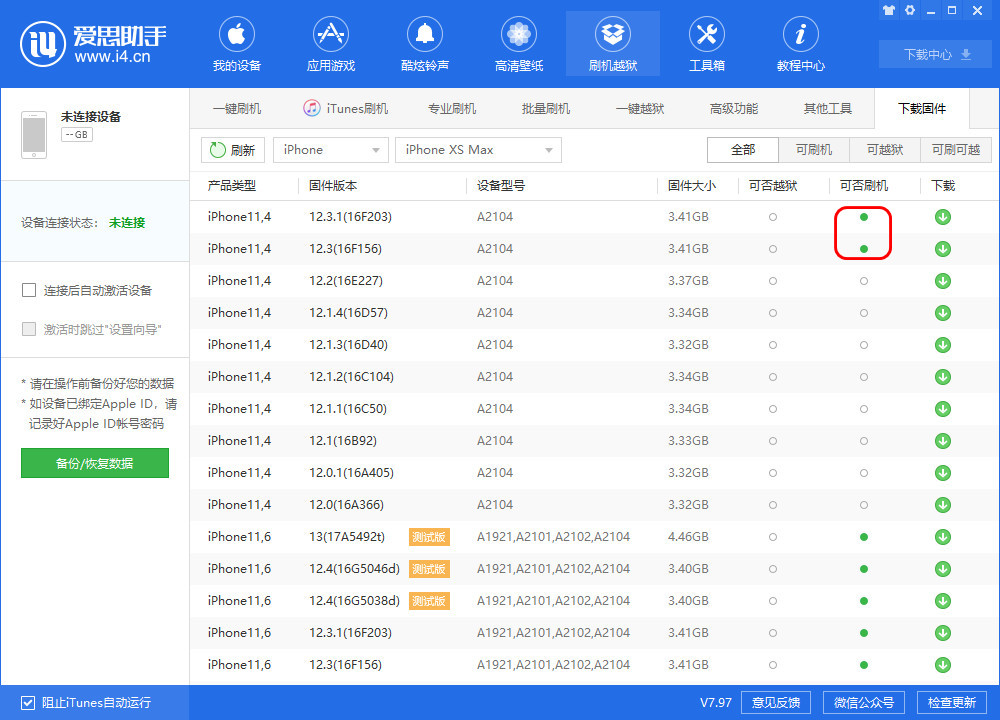Select the 可刷机 filter option
The height and width of the screenshot is (720, 1000).
813,150
